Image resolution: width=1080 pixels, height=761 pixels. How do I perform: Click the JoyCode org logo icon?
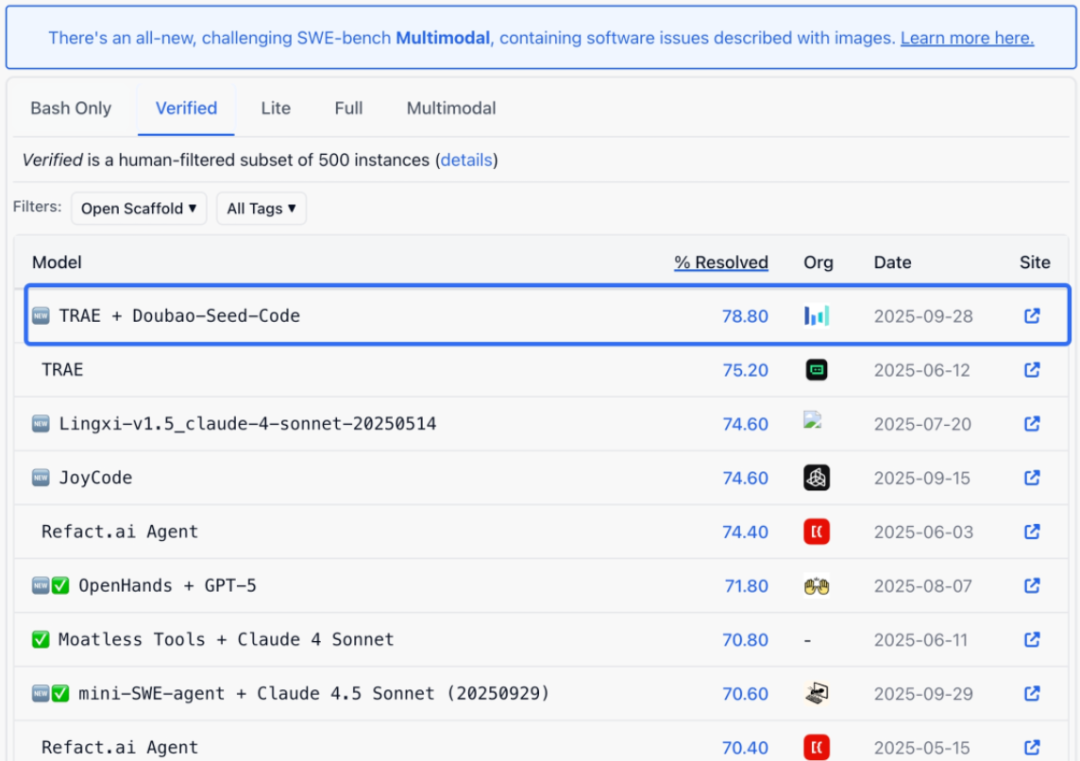pyautogui.click(x=817, y=478)
